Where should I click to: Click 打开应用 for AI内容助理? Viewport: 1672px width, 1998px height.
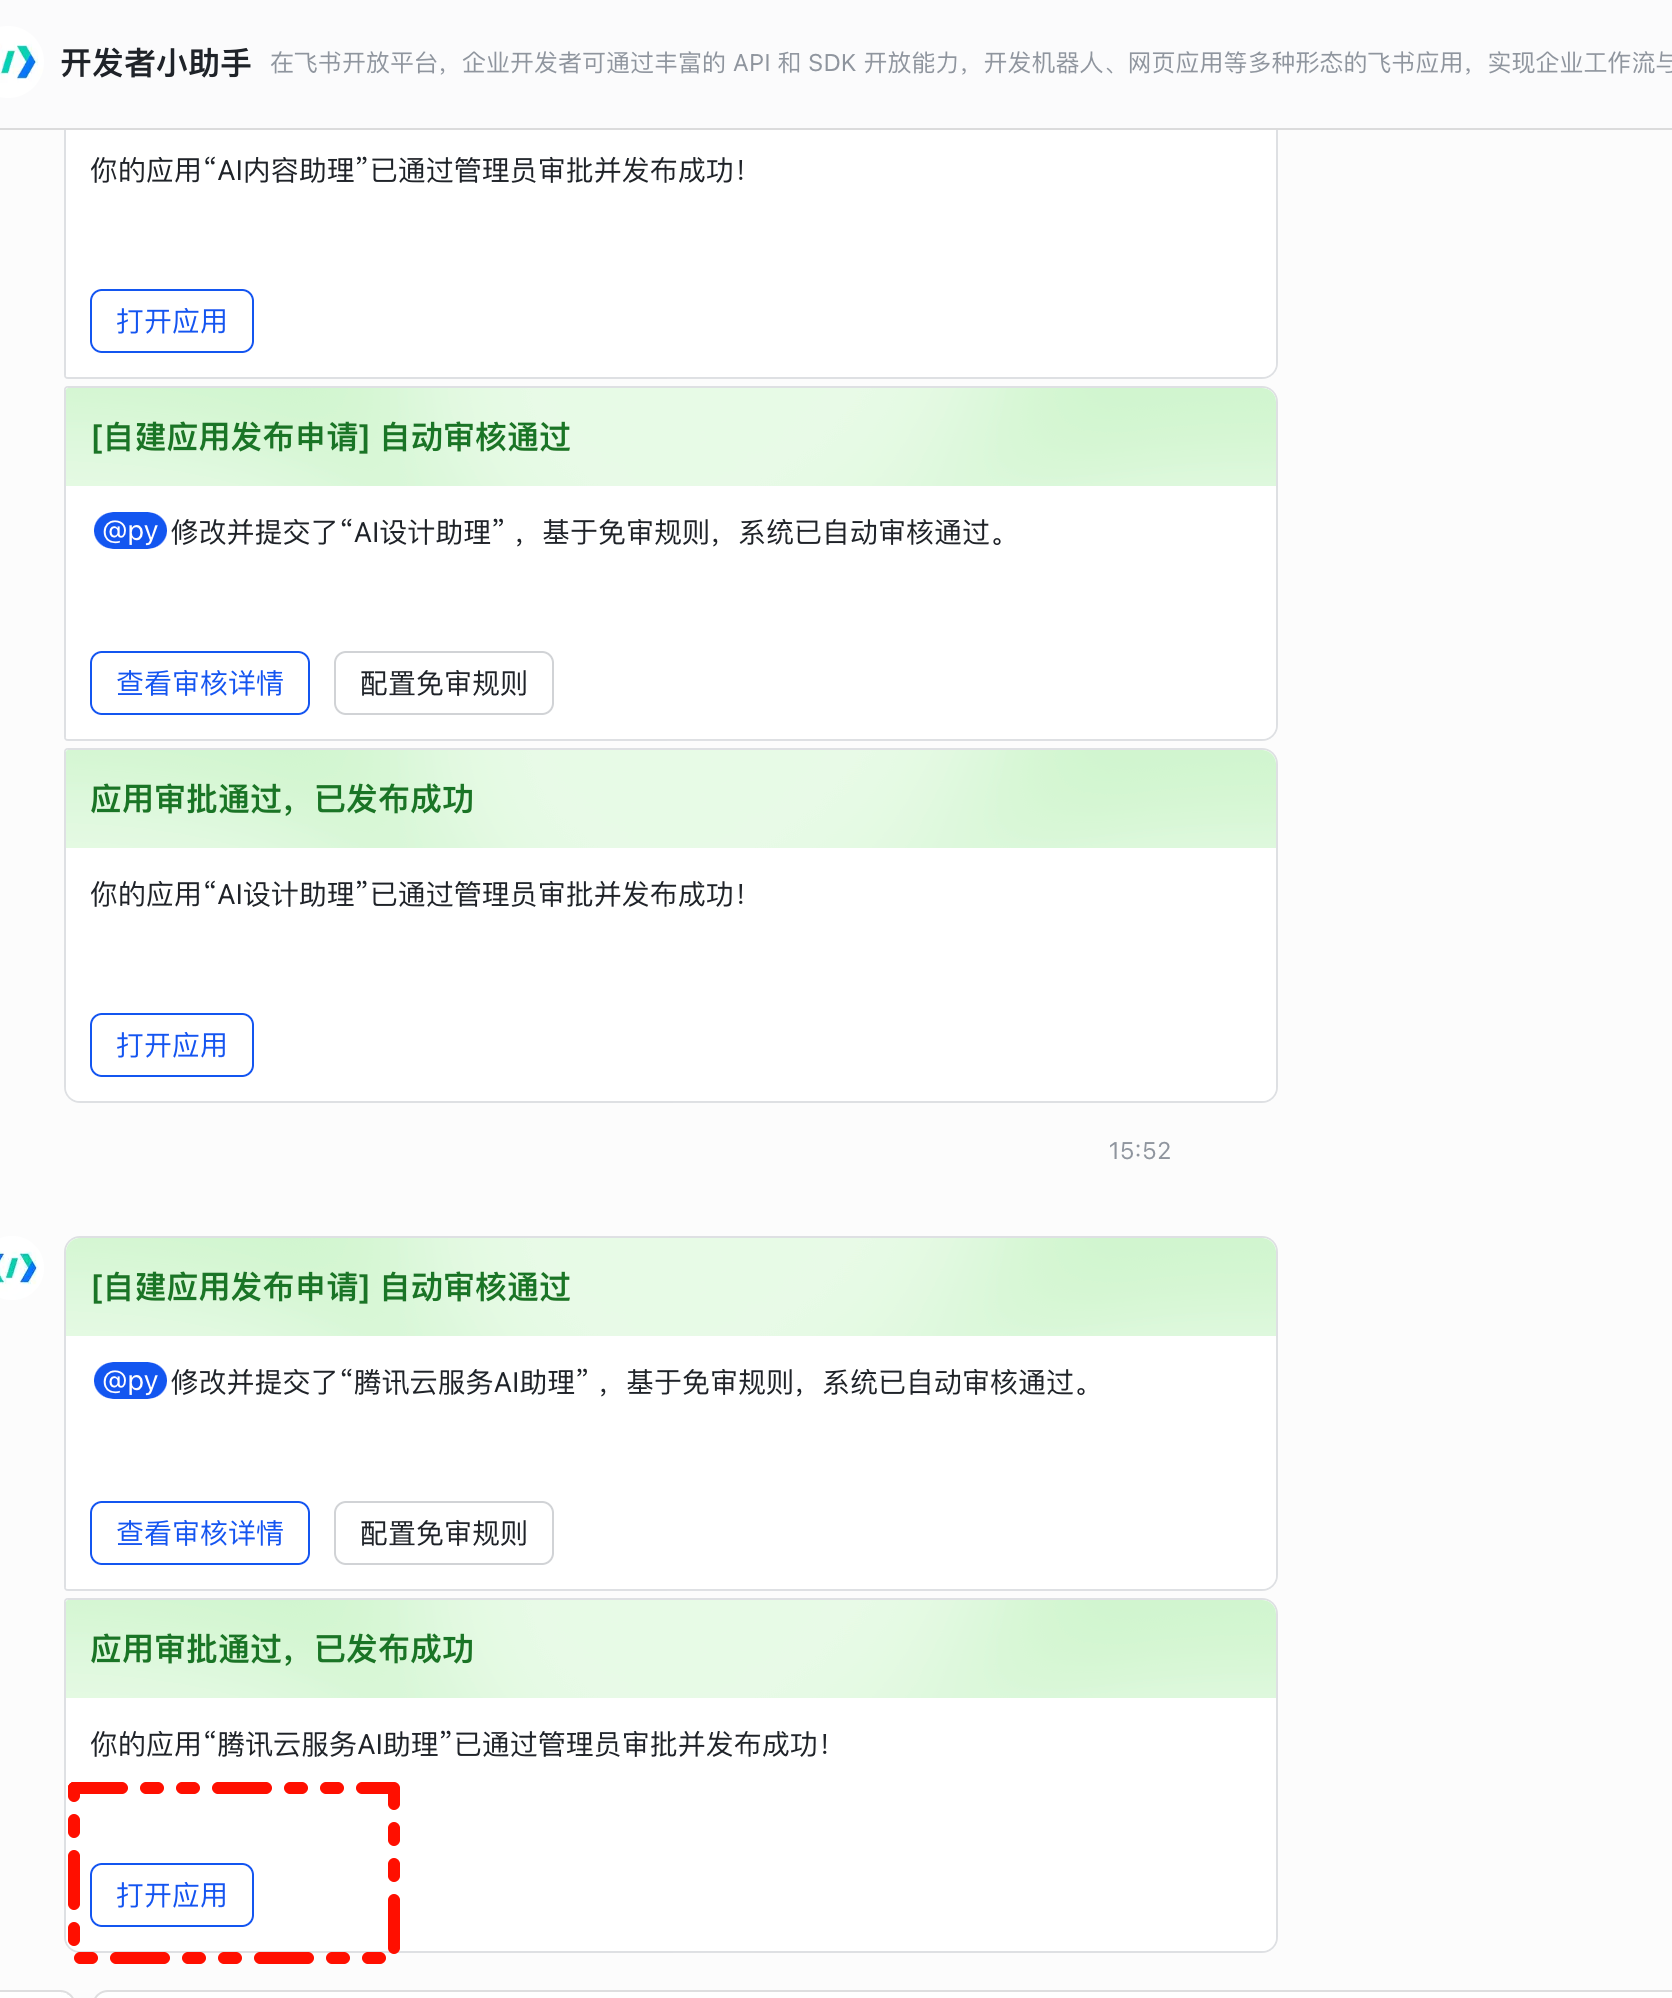coord(171,321)
